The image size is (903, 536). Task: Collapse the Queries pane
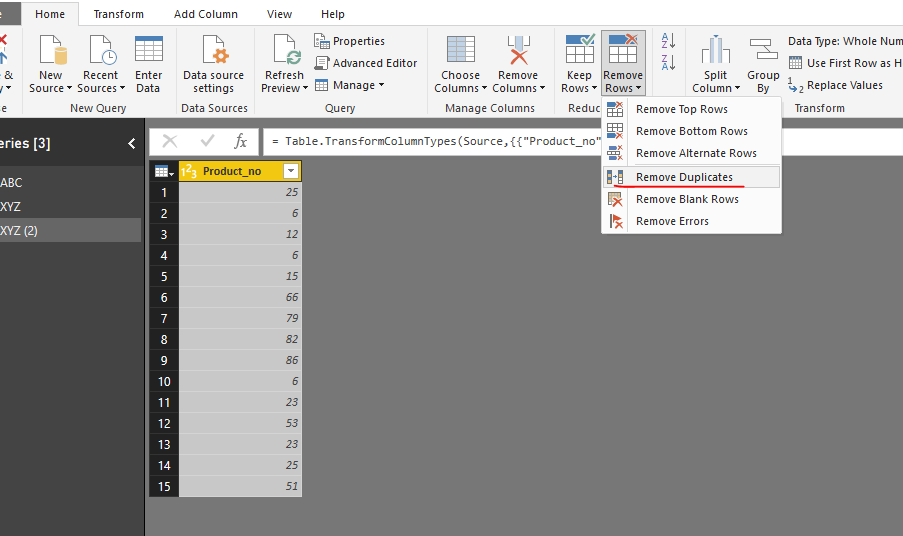click(x=132, y=143)
